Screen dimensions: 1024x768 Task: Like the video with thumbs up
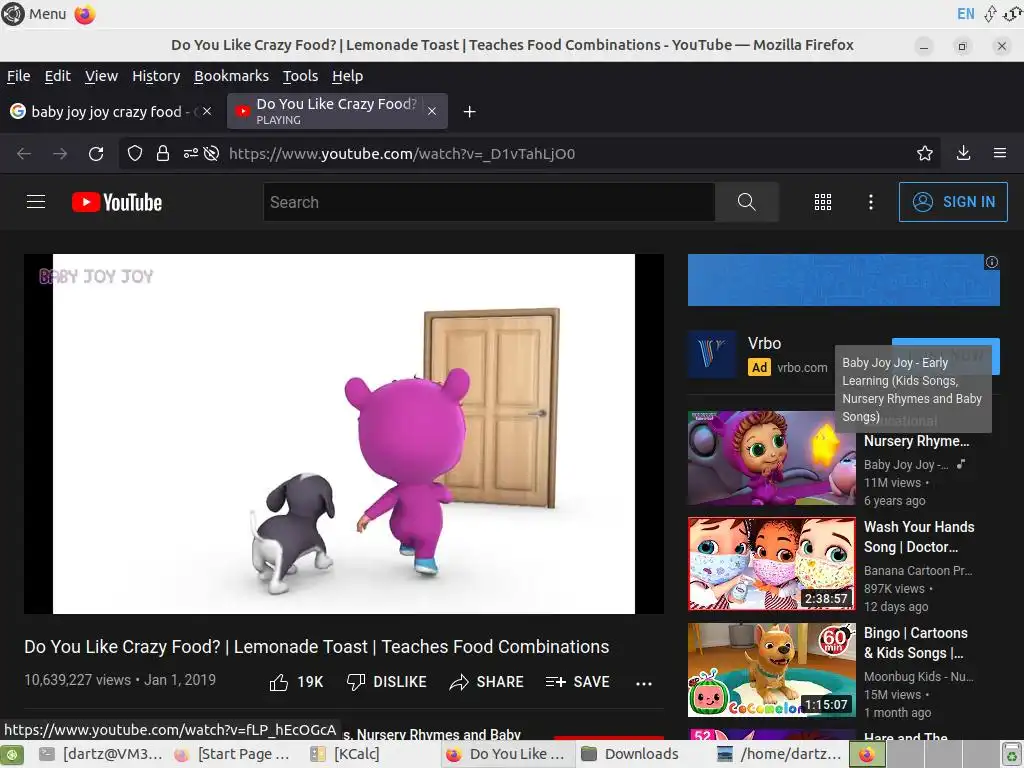click(x=296, y=682)
